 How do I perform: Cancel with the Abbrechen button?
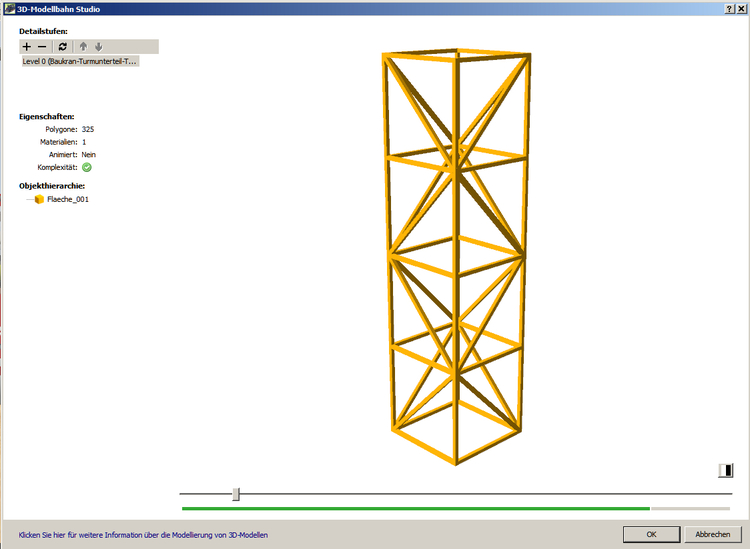coord(713,534)
